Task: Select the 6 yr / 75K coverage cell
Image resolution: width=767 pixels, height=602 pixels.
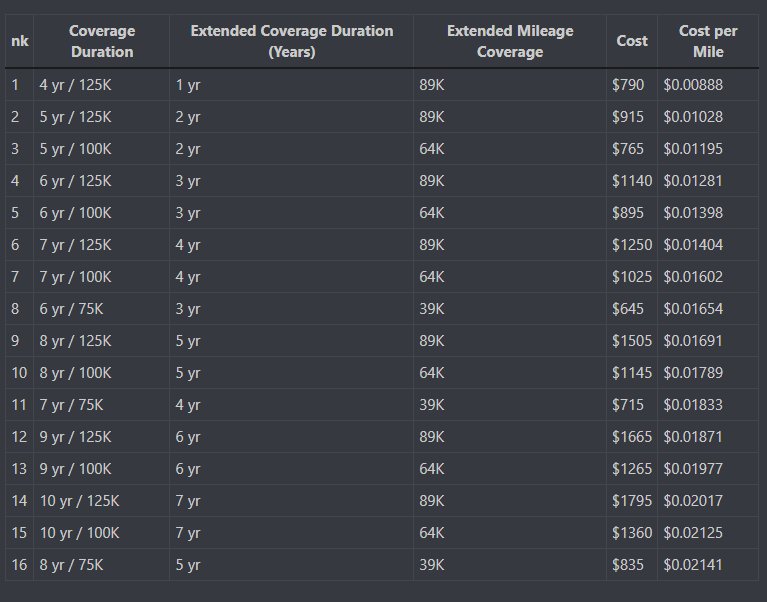Action: coord(102,309)
